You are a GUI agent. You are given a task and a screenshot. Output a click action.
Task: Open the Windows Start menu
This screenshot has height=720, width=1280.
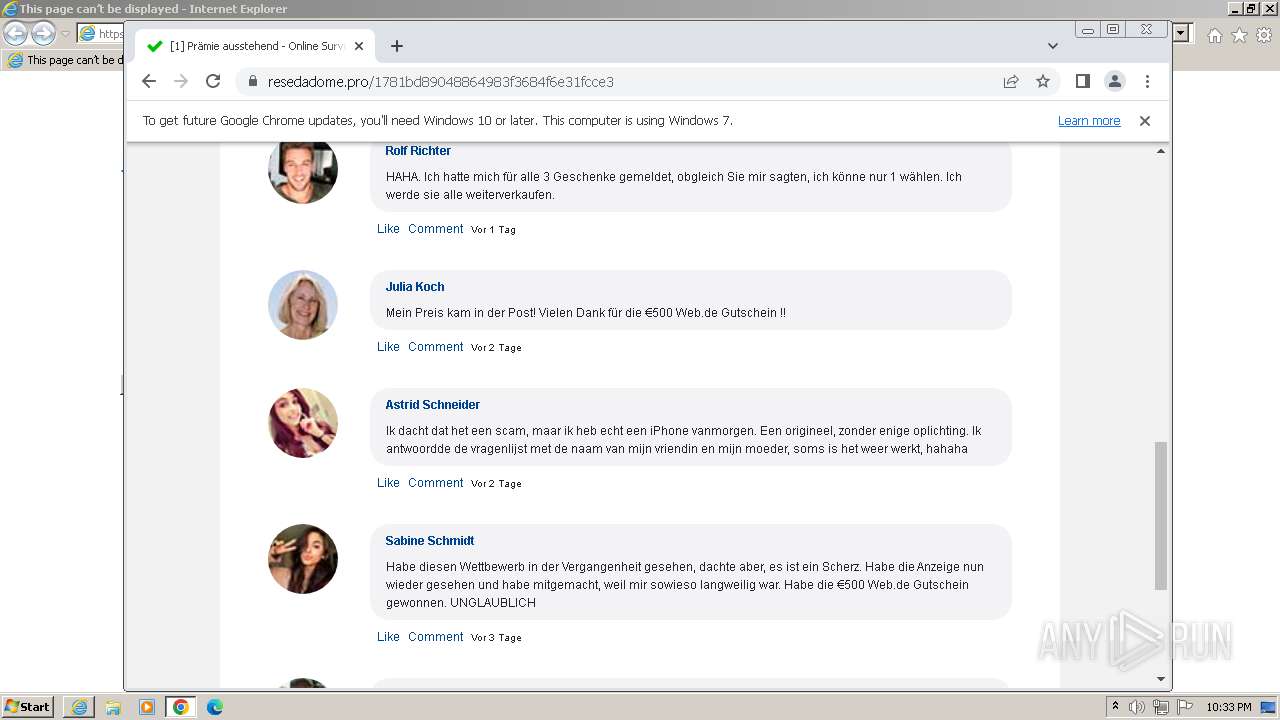[28, 706]
